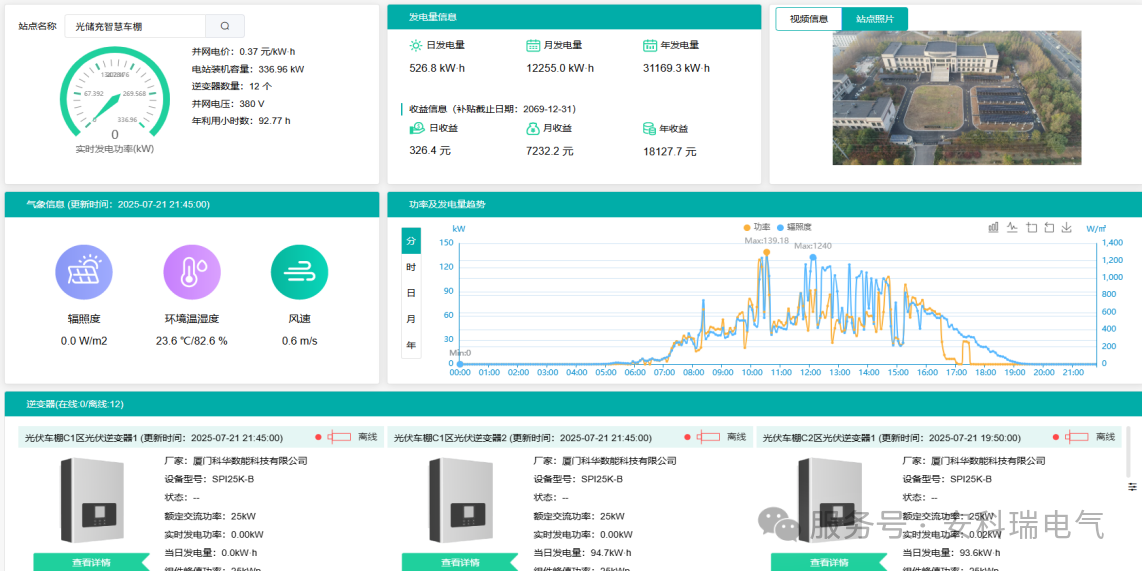The image size is (1142, 571).
Task: Click the 0.0 W/m2 irradiance value
Action: [84, 341]
